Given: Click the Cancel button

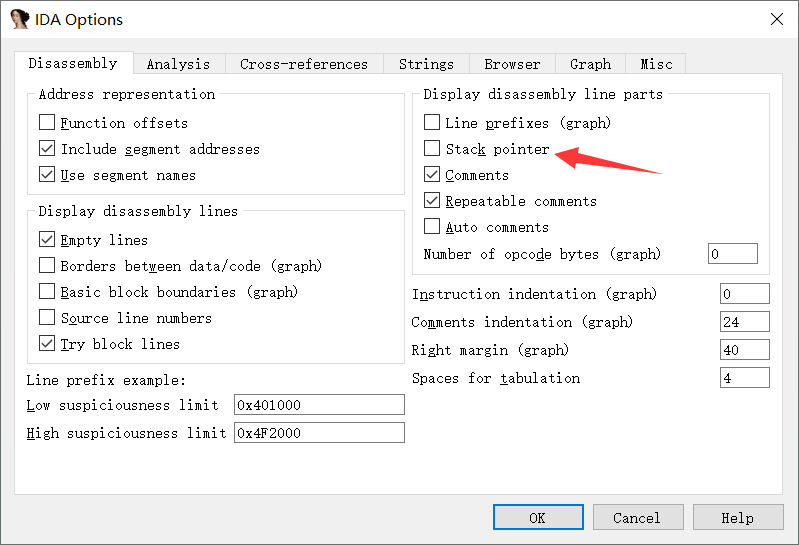Looking at the screenshot, I should pos(637,517).
